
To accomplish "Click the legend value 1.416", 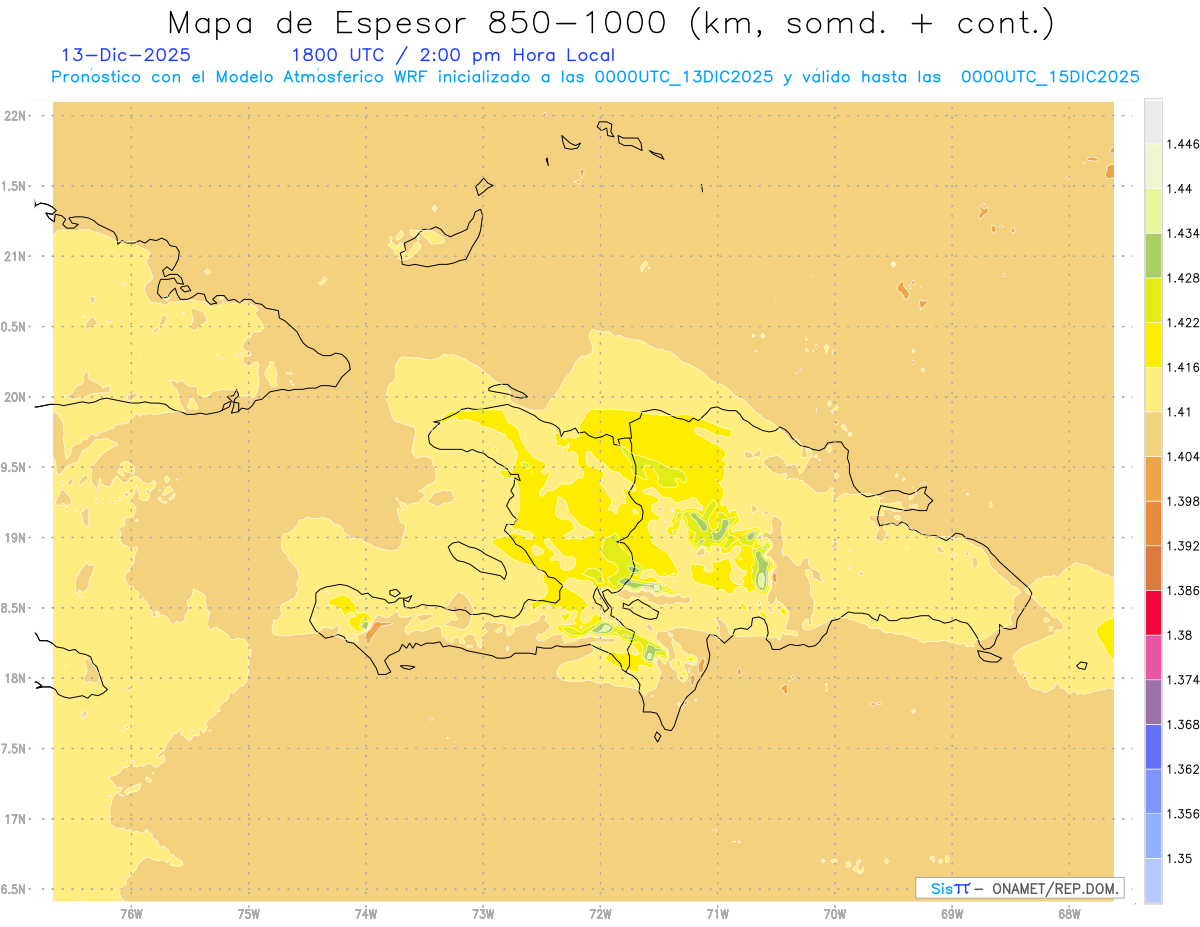I will (x=1185, y=367).
